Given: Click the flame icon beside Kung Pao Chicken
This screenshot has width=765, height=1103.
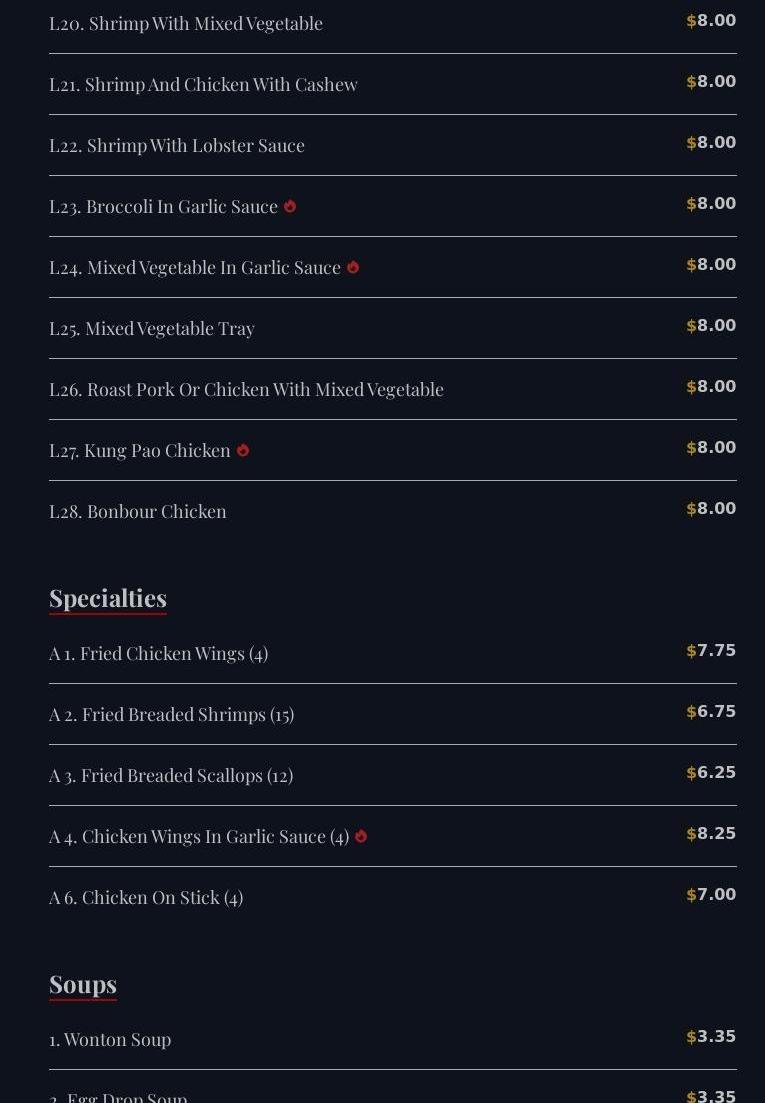Looking at the screenshot, I should [x=243, y=450].
